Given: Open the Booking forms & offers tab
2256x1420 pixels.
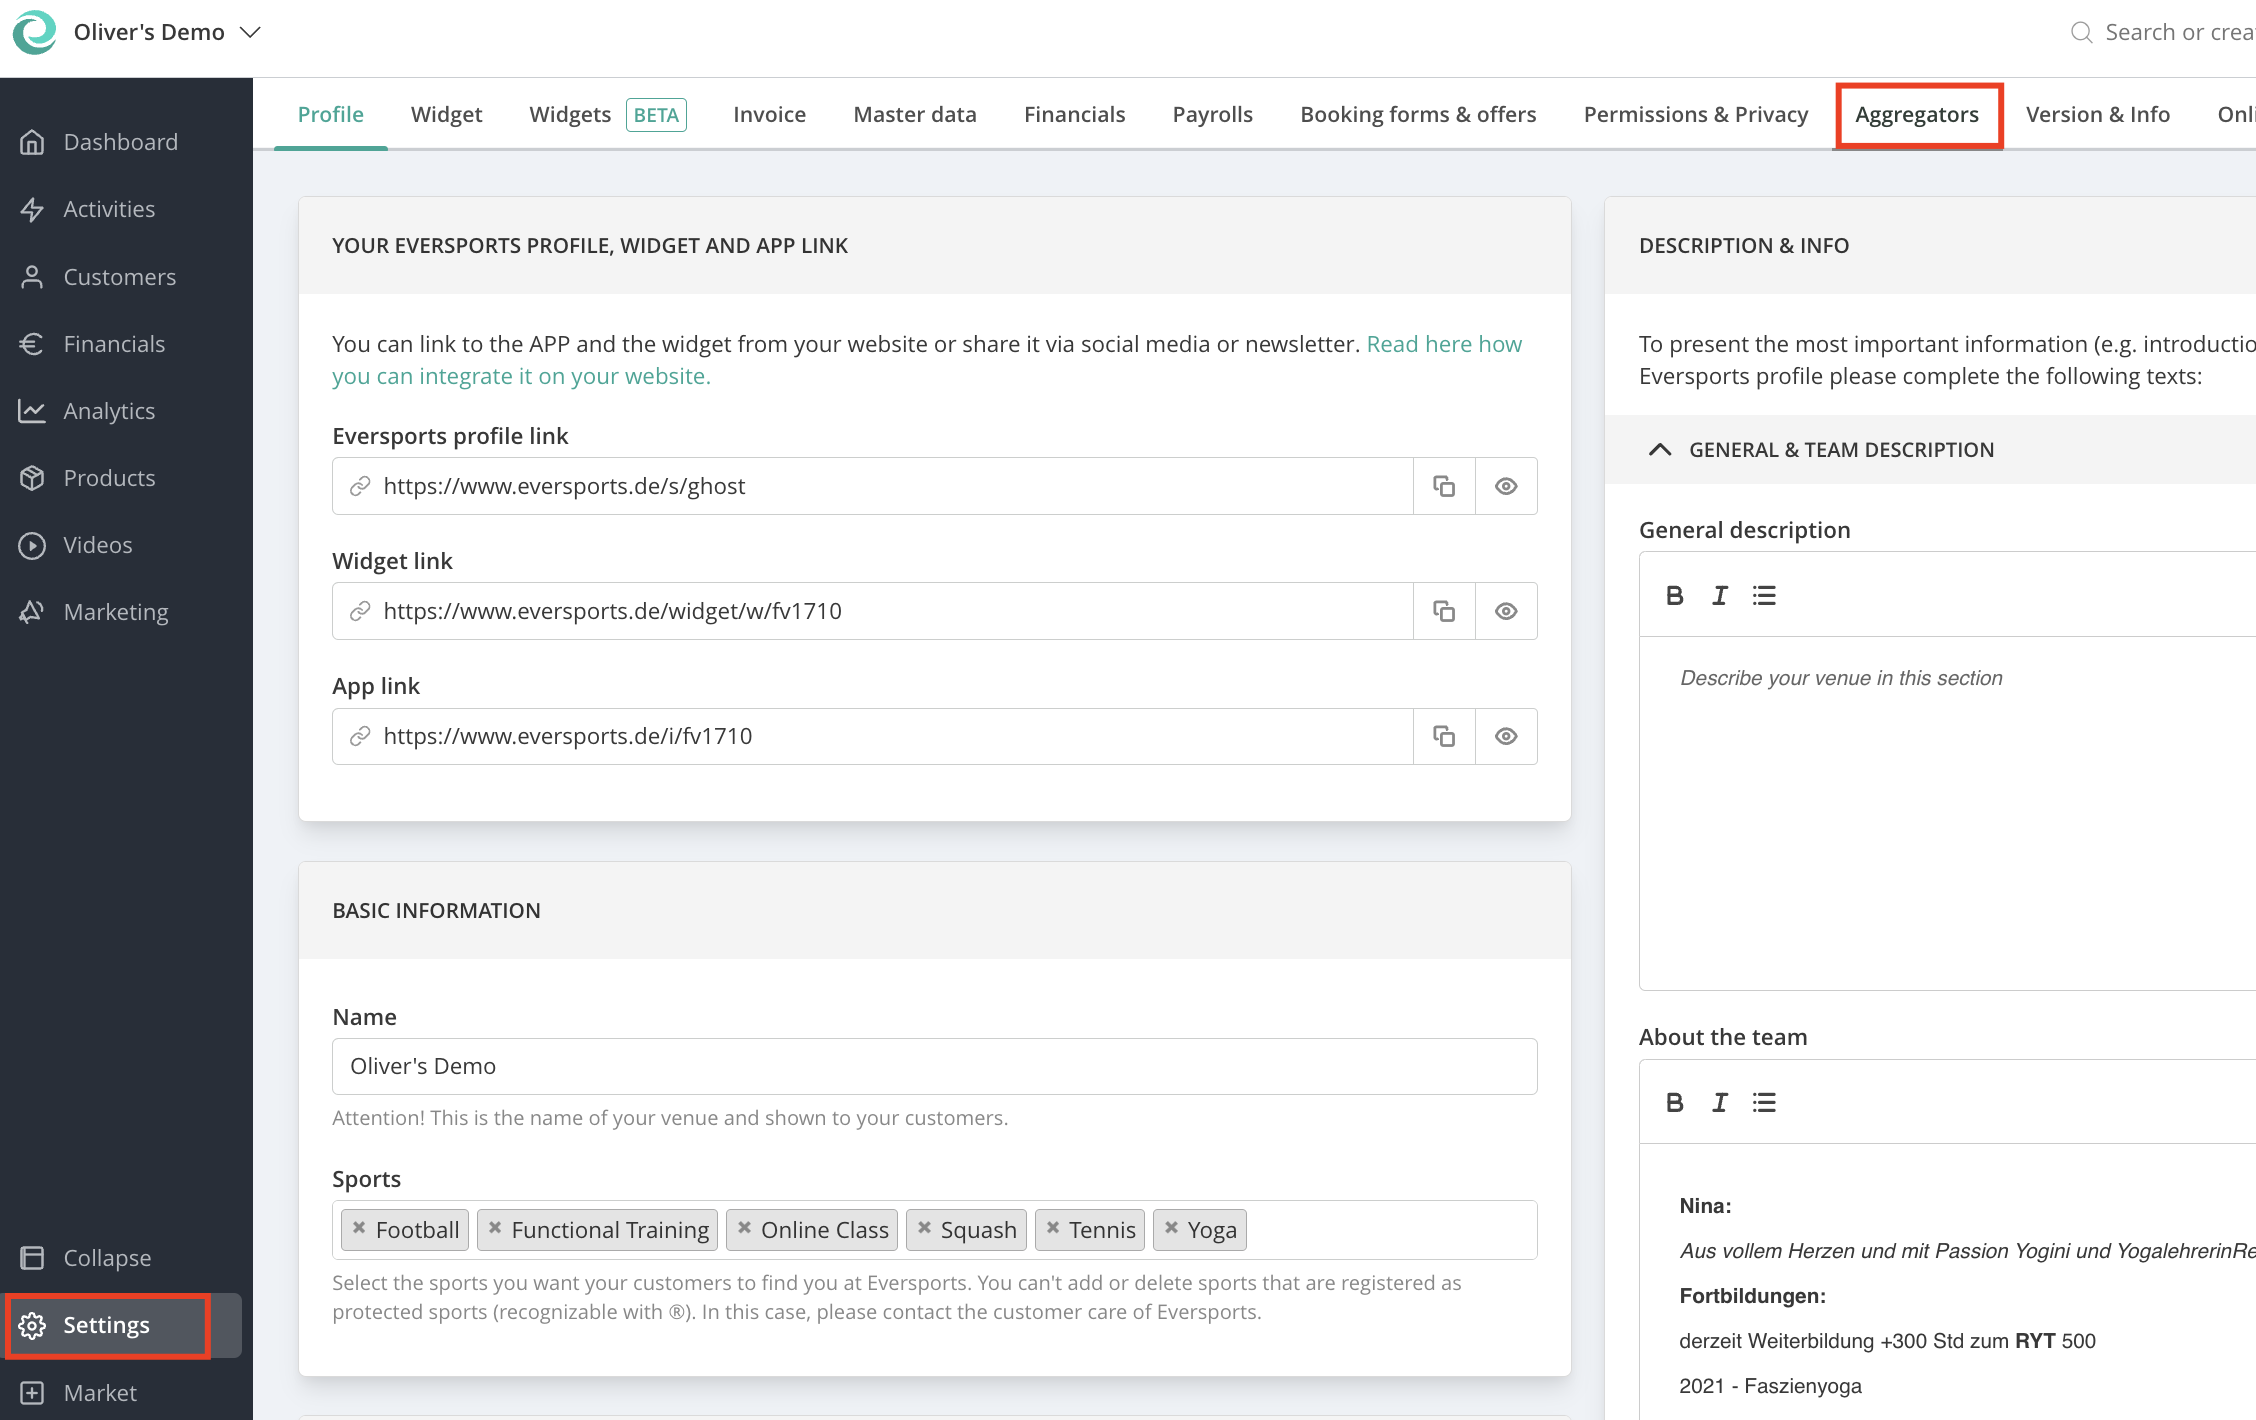Looking at the screenshot, I should click(x=1418, y=114).
